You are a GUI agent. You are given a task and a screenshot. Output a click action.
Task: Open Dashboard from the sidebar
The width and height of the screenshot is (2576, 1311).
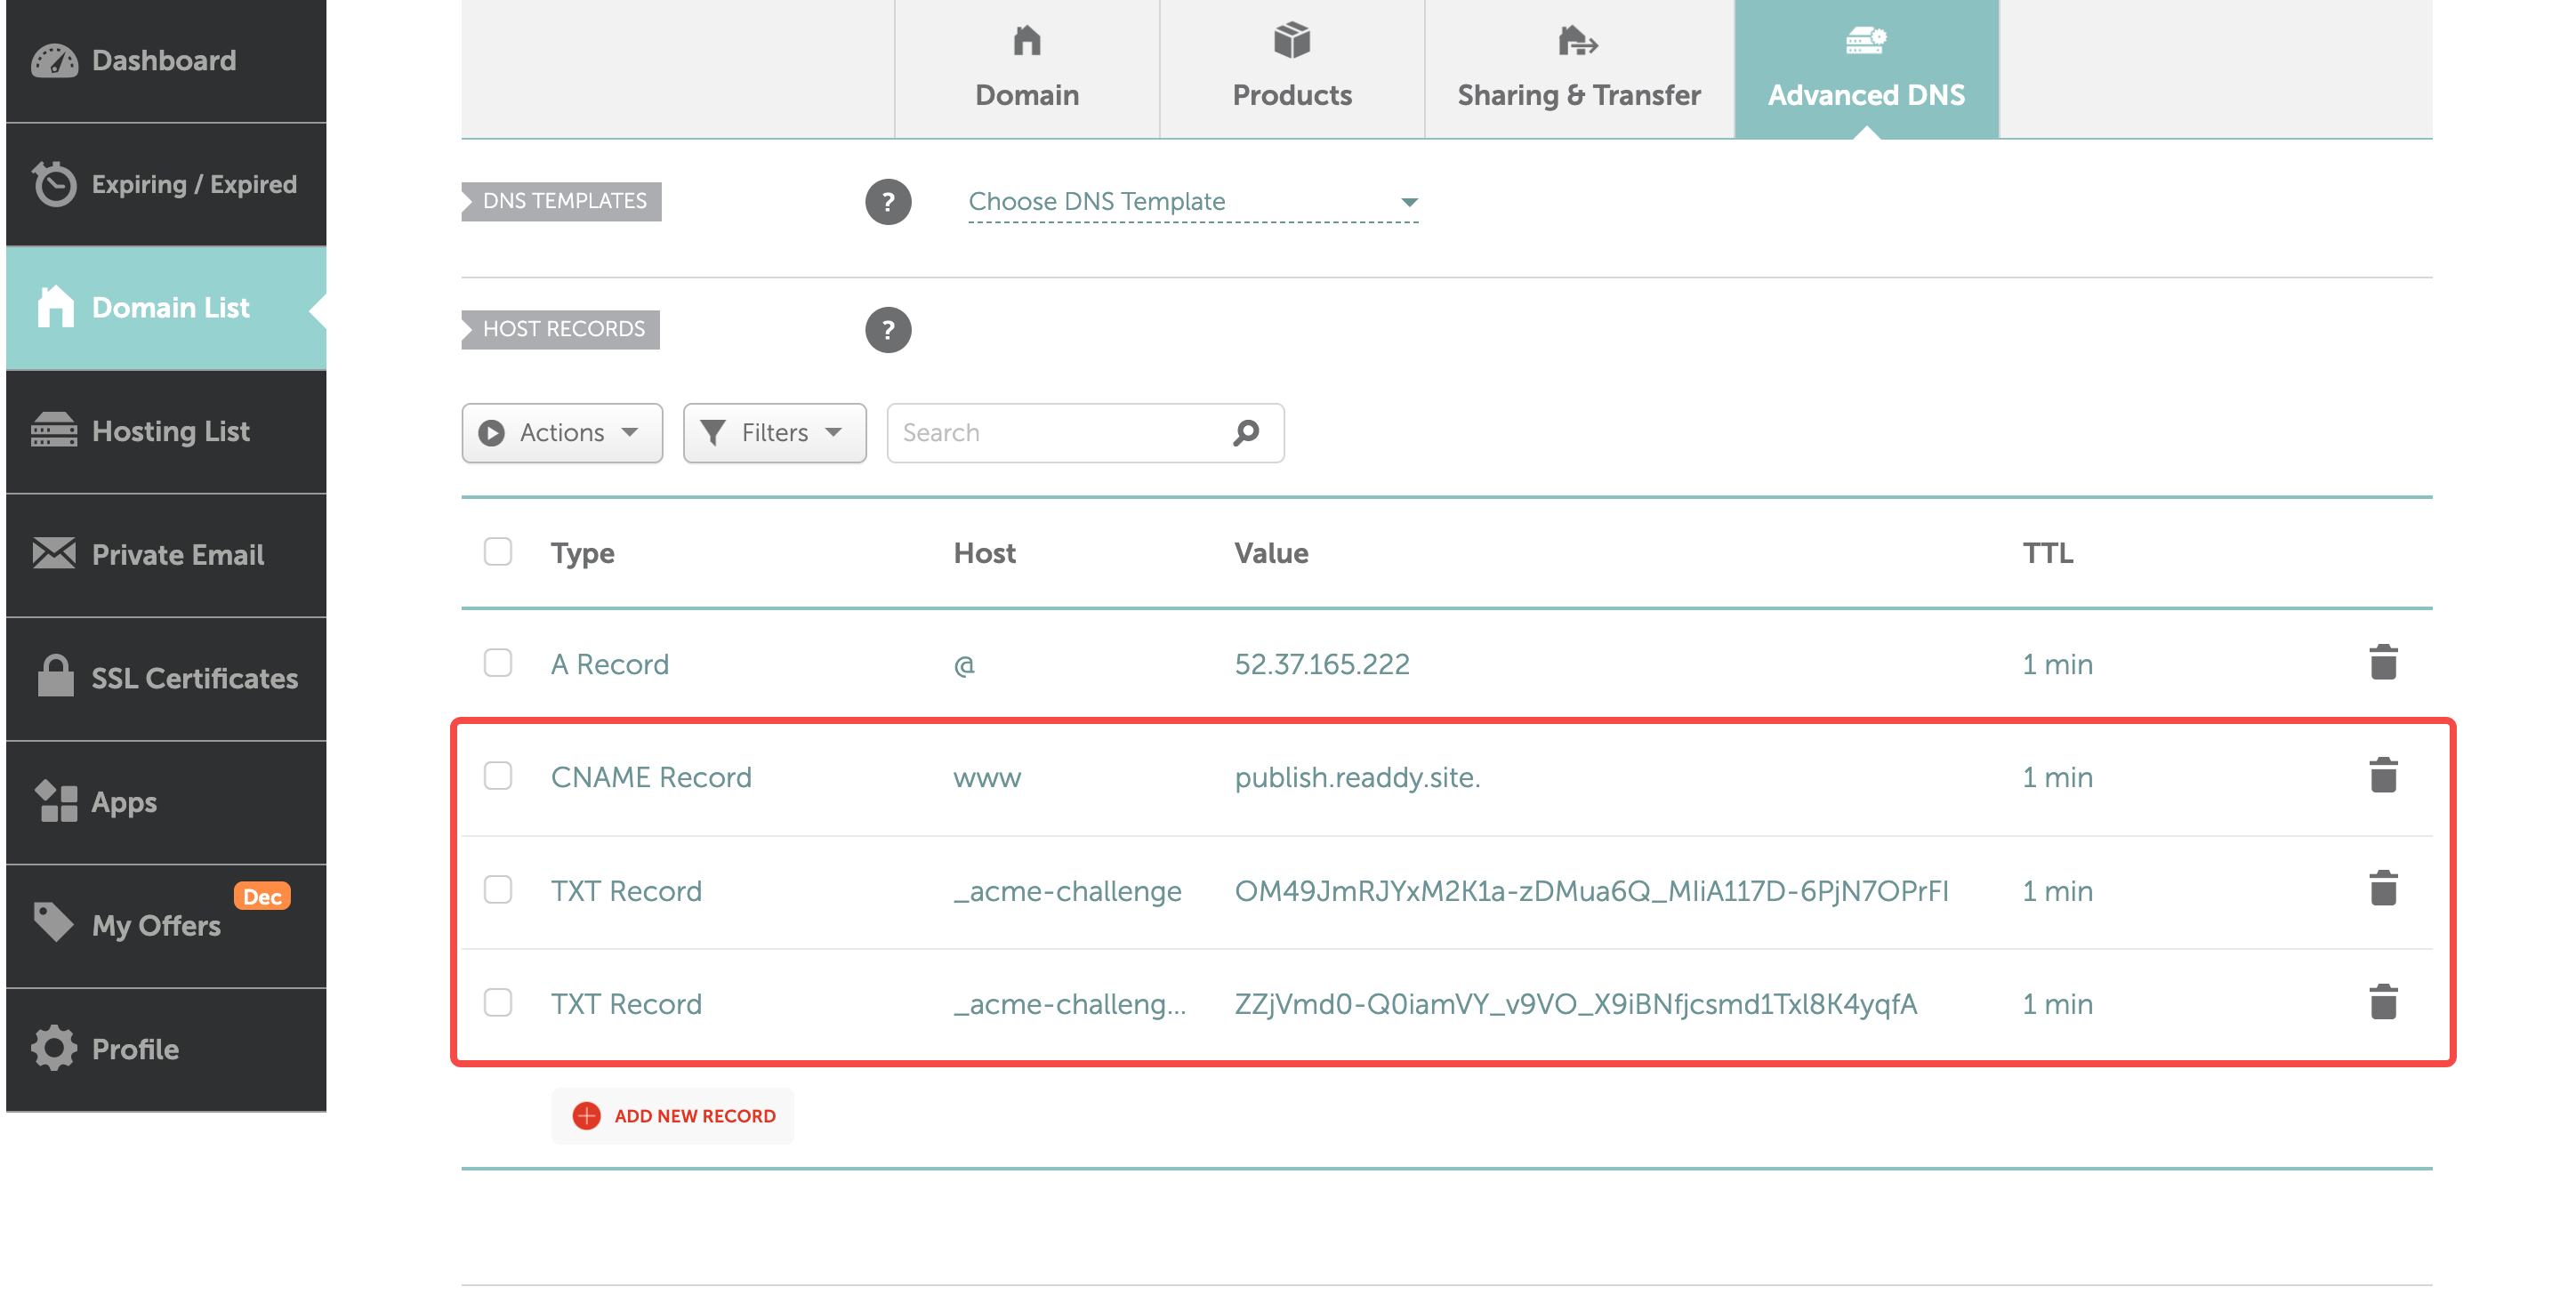pyautogui.click(x=165, y=61)
